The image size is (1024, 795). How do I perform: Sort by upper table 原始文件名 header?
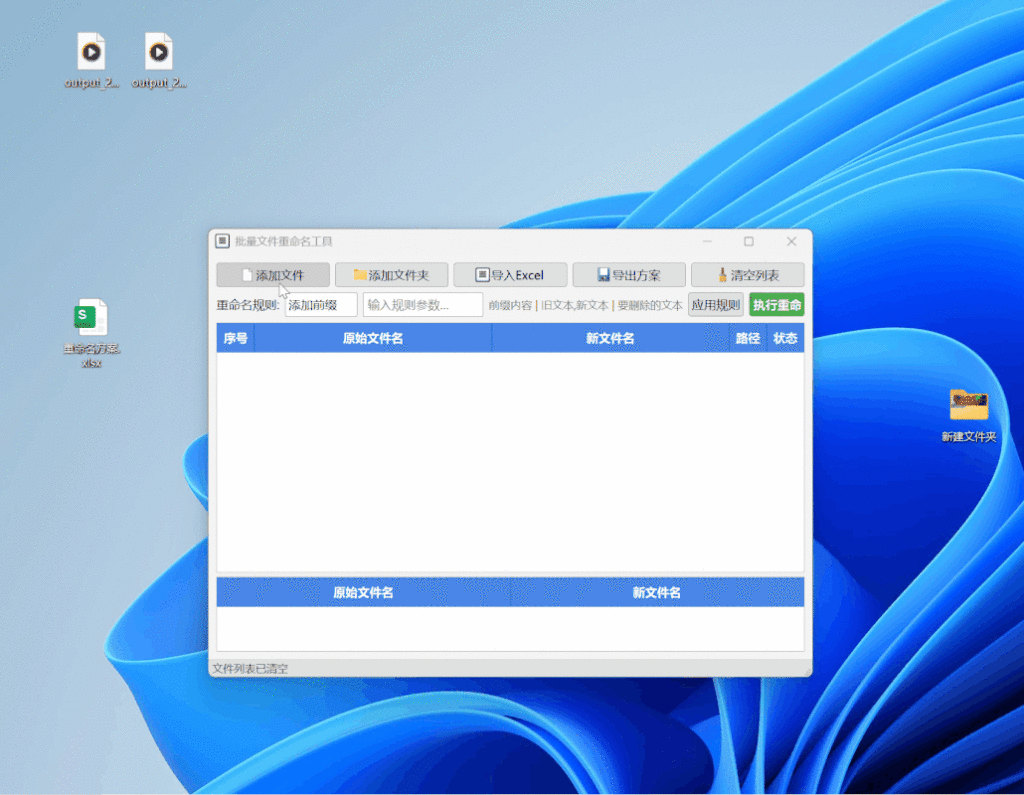[373, 338]
